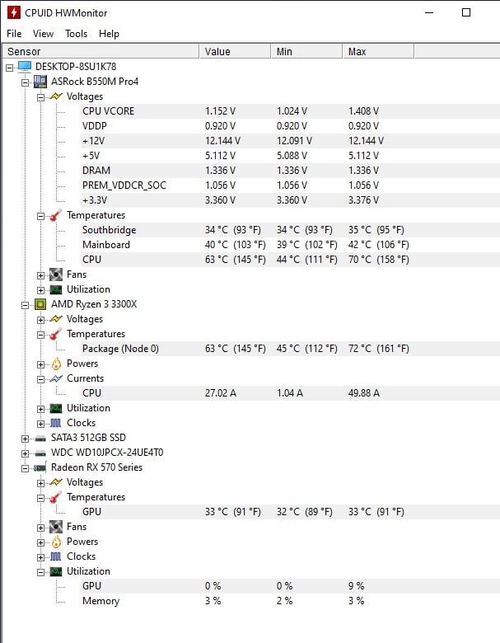Image resolution: width=500 pixels, height=643 pixels.
Task: Open the View menu
Action: (x=43, y=34)
